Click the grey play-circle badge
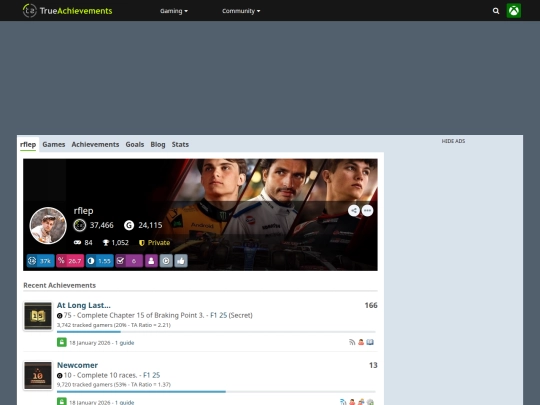 coord(166,261)
